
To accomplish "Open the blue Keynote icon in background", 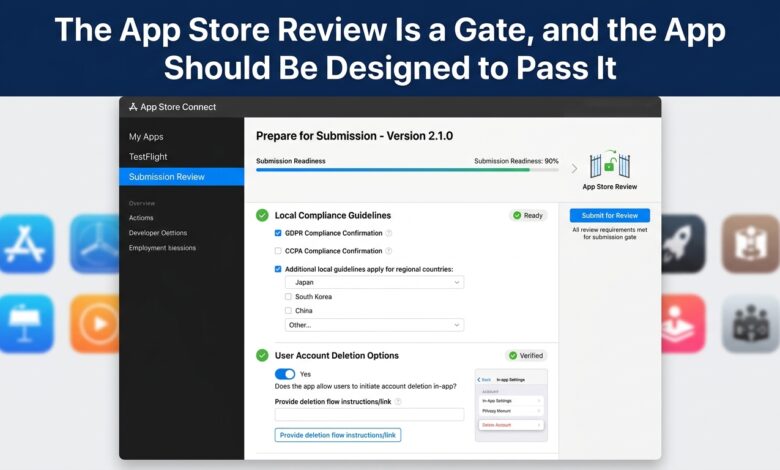I will pos(27,324).
